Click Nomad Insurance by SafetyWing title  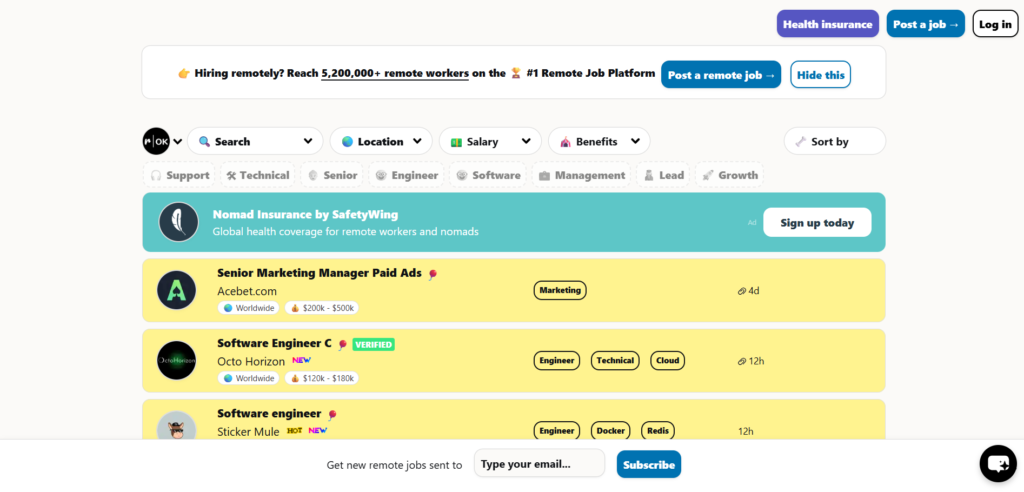(305, 214)
